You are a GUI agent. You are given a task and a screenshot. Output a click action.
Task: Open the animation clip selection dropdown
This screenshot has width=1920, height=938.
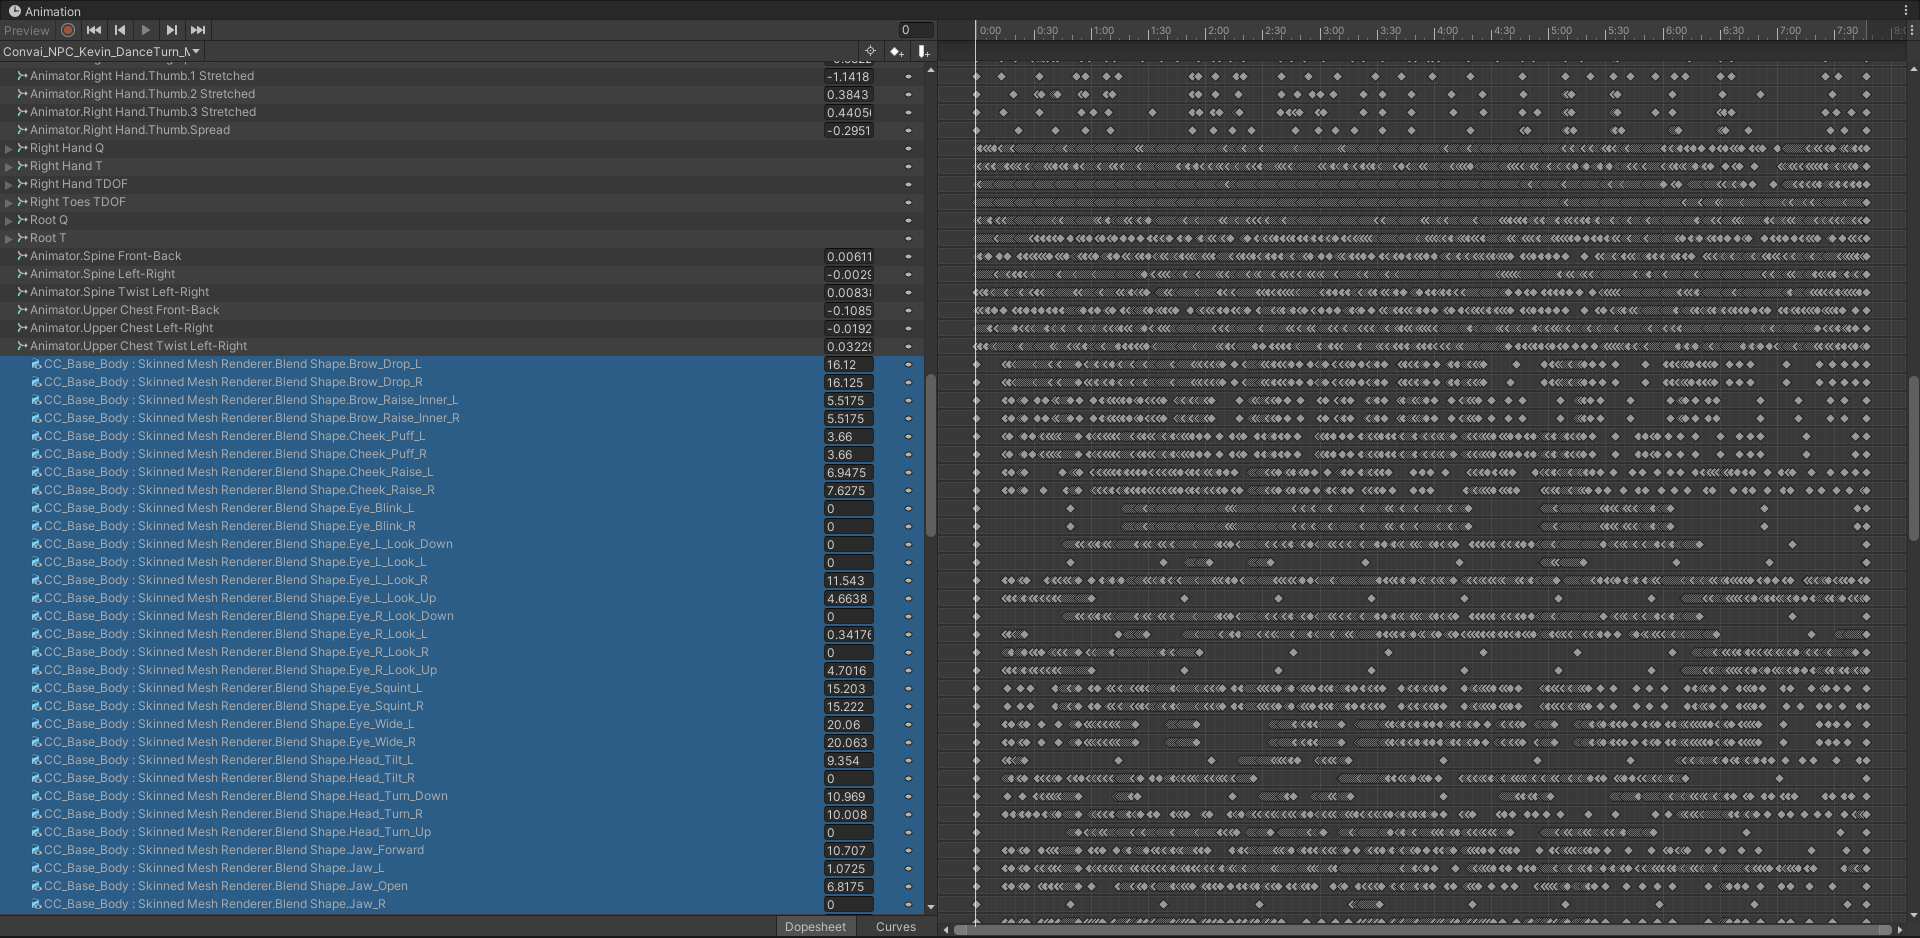[x=101, y=51]
